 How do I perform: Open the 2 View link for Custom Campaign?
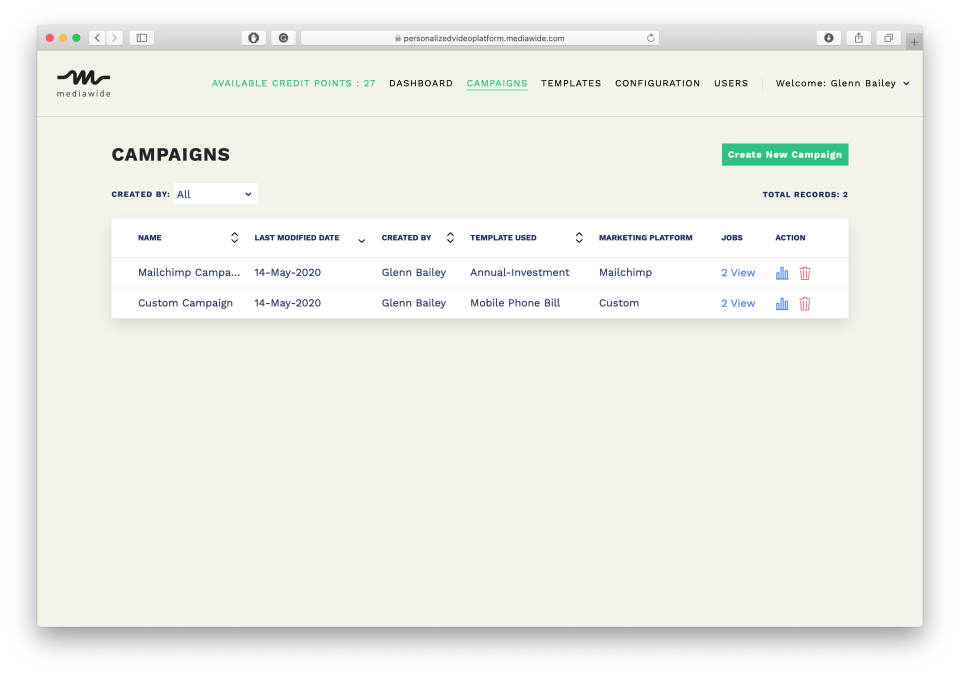(x=737, y=303)
